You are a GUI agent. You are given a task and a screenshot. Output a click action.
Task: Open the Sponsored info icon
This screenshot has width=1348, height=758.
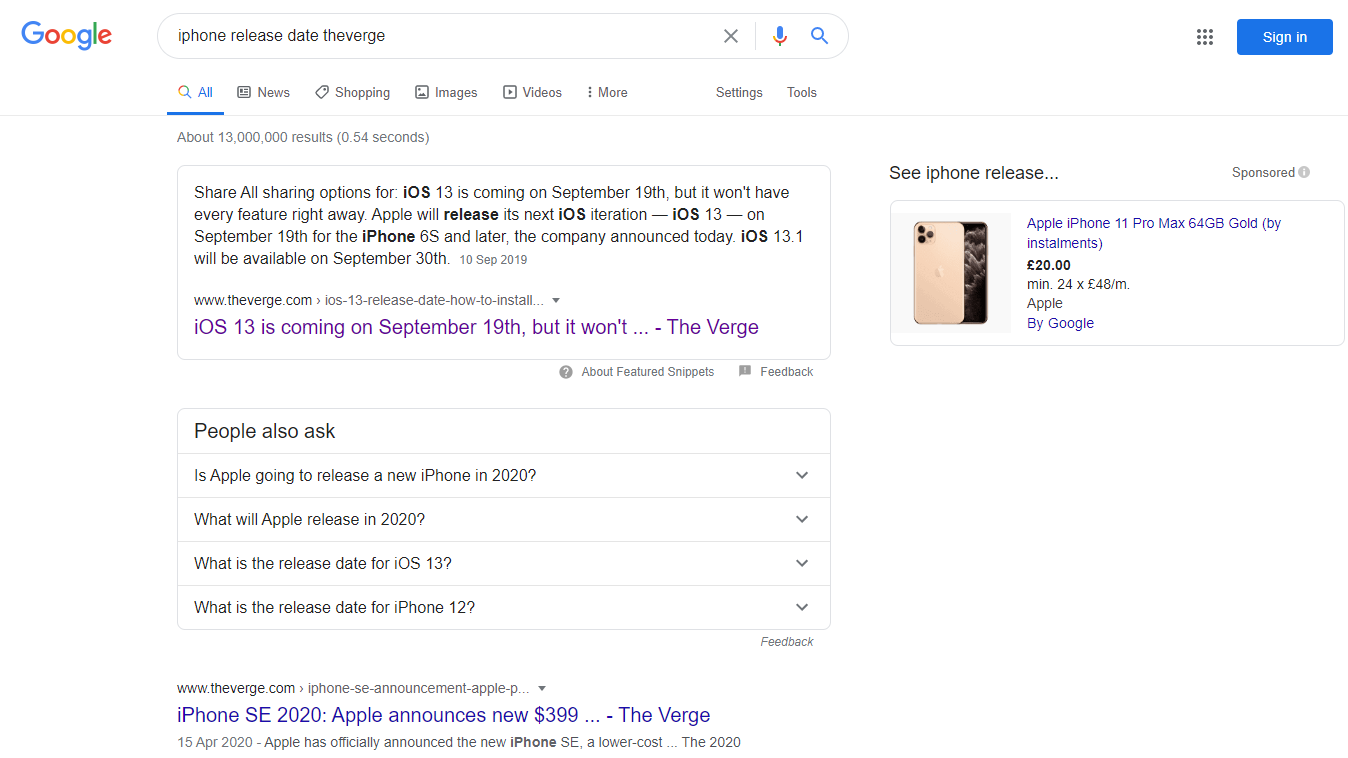point(1304,172)
